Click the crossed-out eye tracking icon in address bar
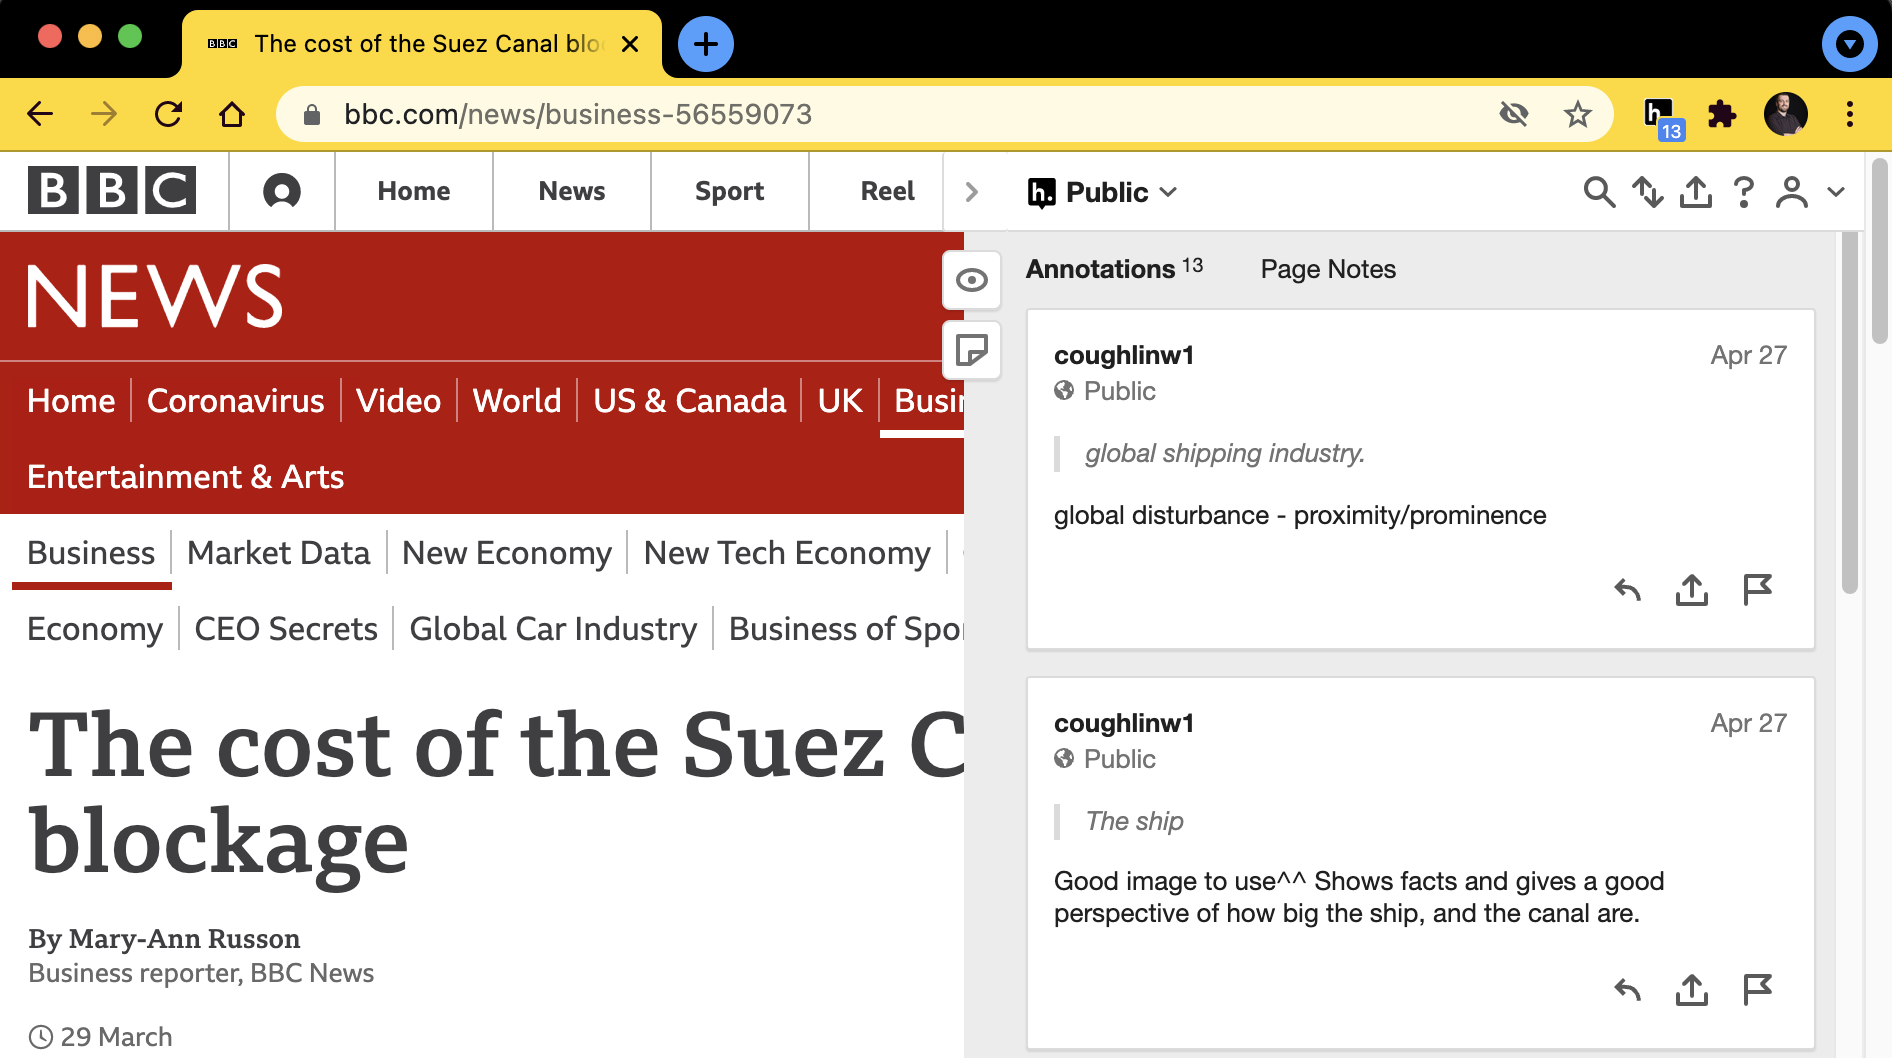This screenshot has width=1892, height=1058. coord(1514,114)
